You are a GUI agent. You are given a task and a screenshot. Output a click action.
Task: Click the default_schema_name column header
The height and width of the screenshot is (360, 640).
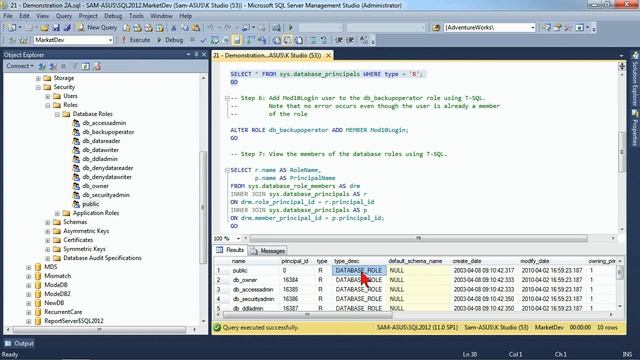point(415,261)
